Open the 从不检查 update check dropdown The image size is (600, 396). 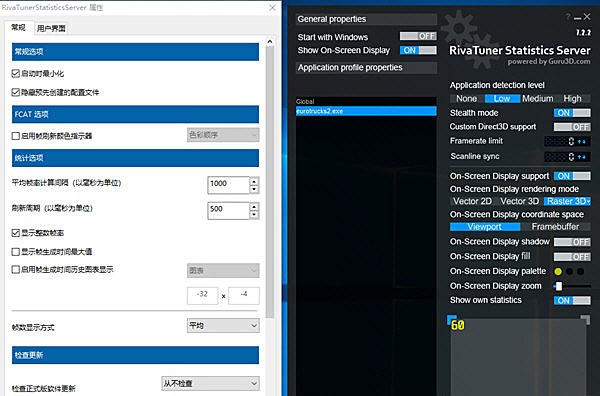(210, 383)
